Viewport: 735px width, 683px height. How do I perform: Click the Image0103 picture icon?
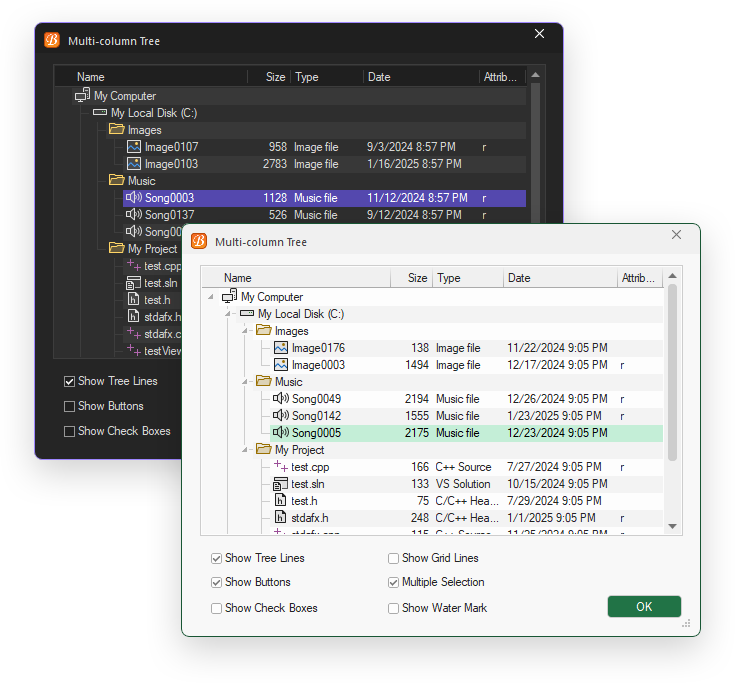click(134, 164)
